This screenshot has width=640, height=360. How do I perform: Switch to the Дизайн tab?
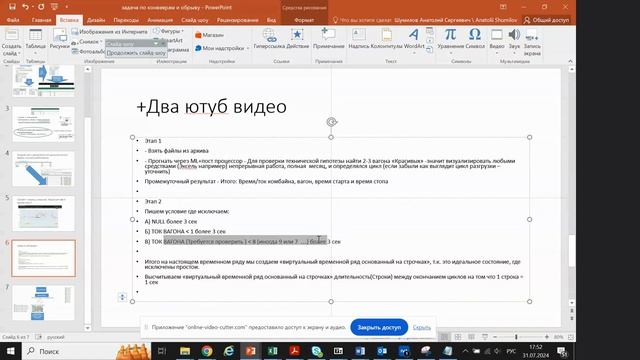96,20
